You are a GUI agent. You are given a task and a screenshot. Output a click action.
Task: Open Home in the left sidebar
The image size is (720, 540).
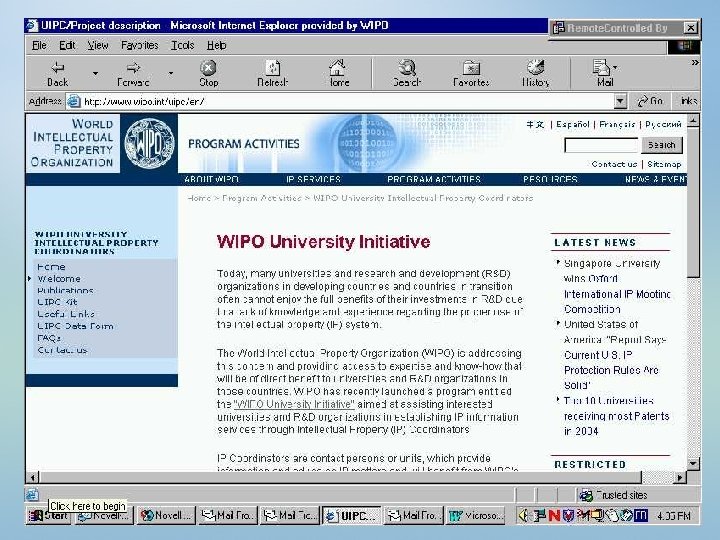click(x=51, y=267)
